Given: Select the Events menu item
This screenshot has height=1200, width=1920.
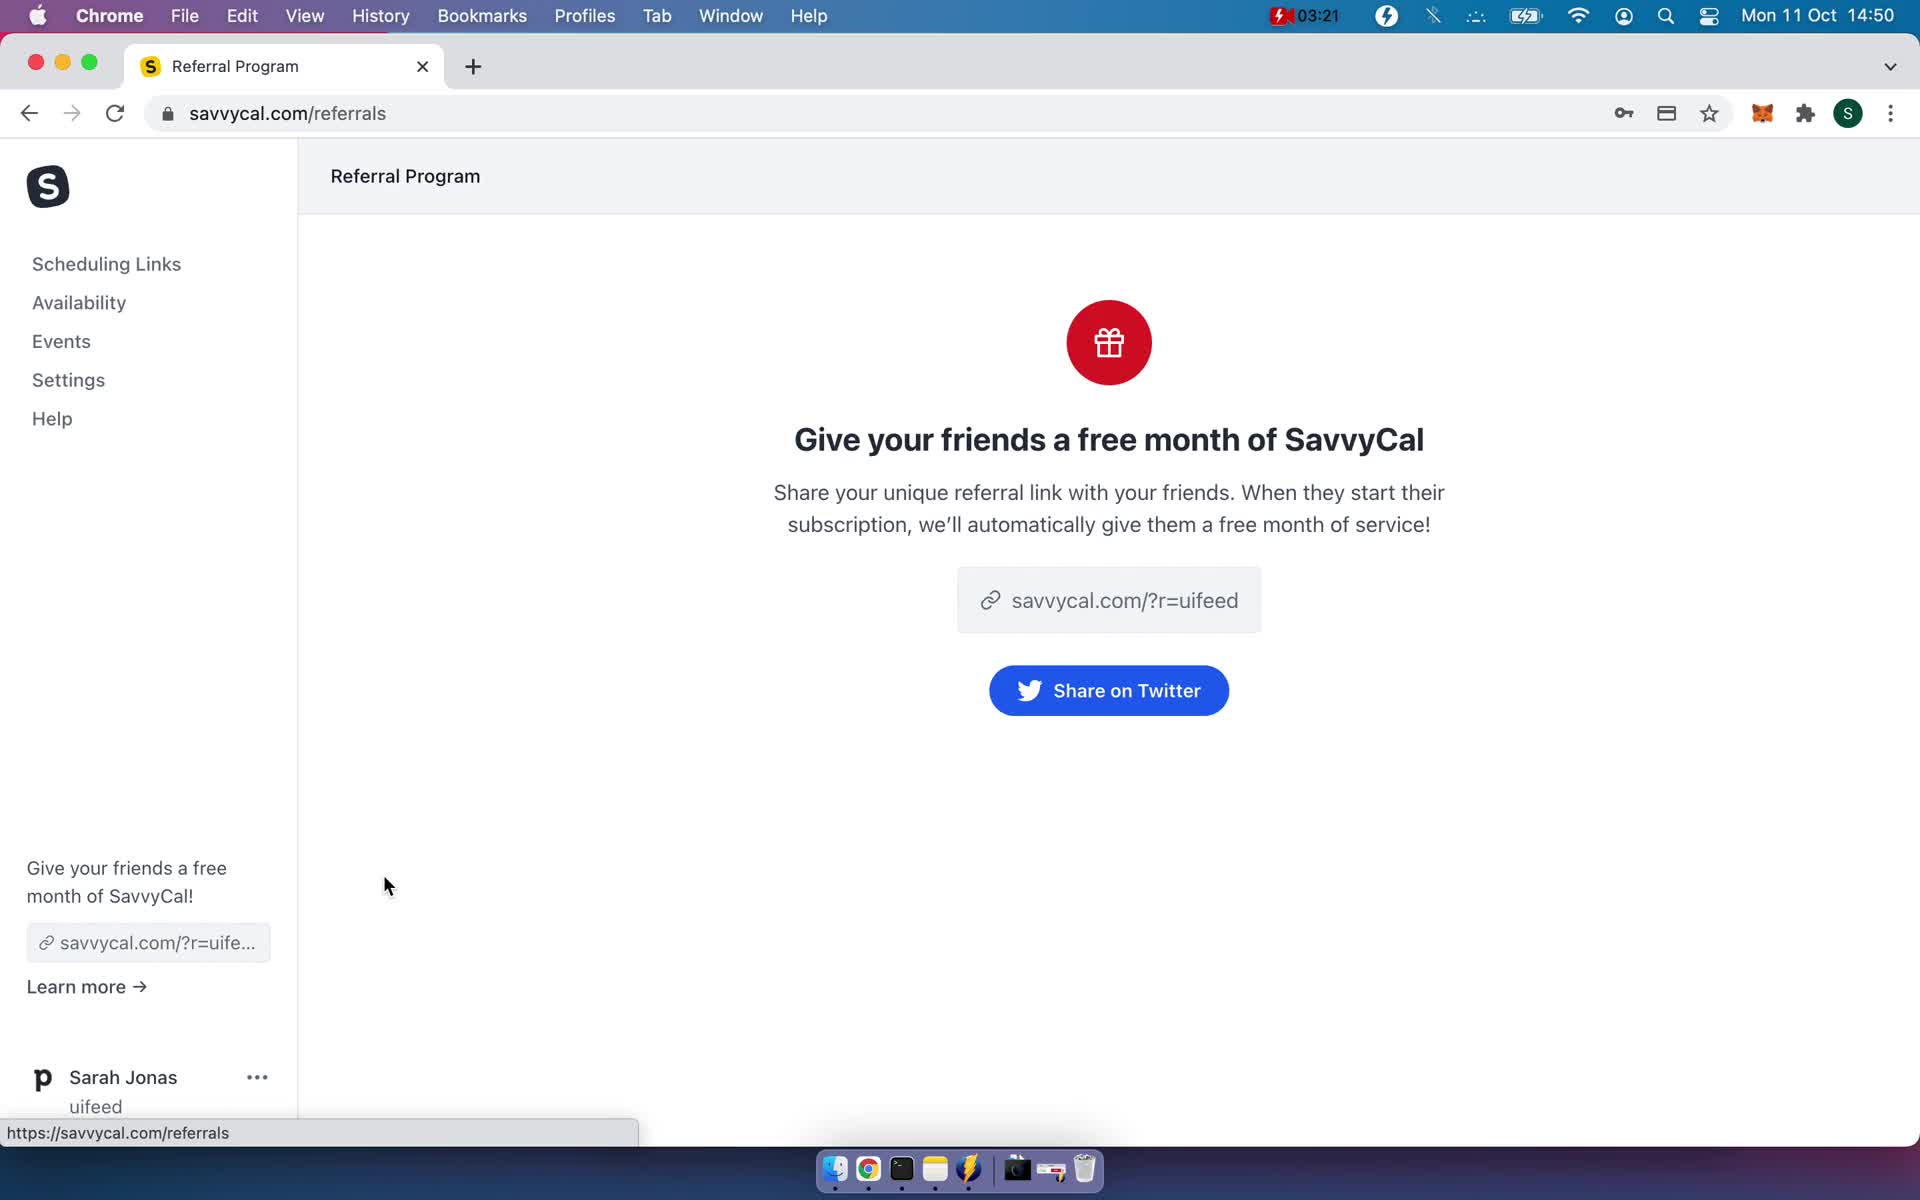Looking at the screenshot, I should (x=61, y=340).
